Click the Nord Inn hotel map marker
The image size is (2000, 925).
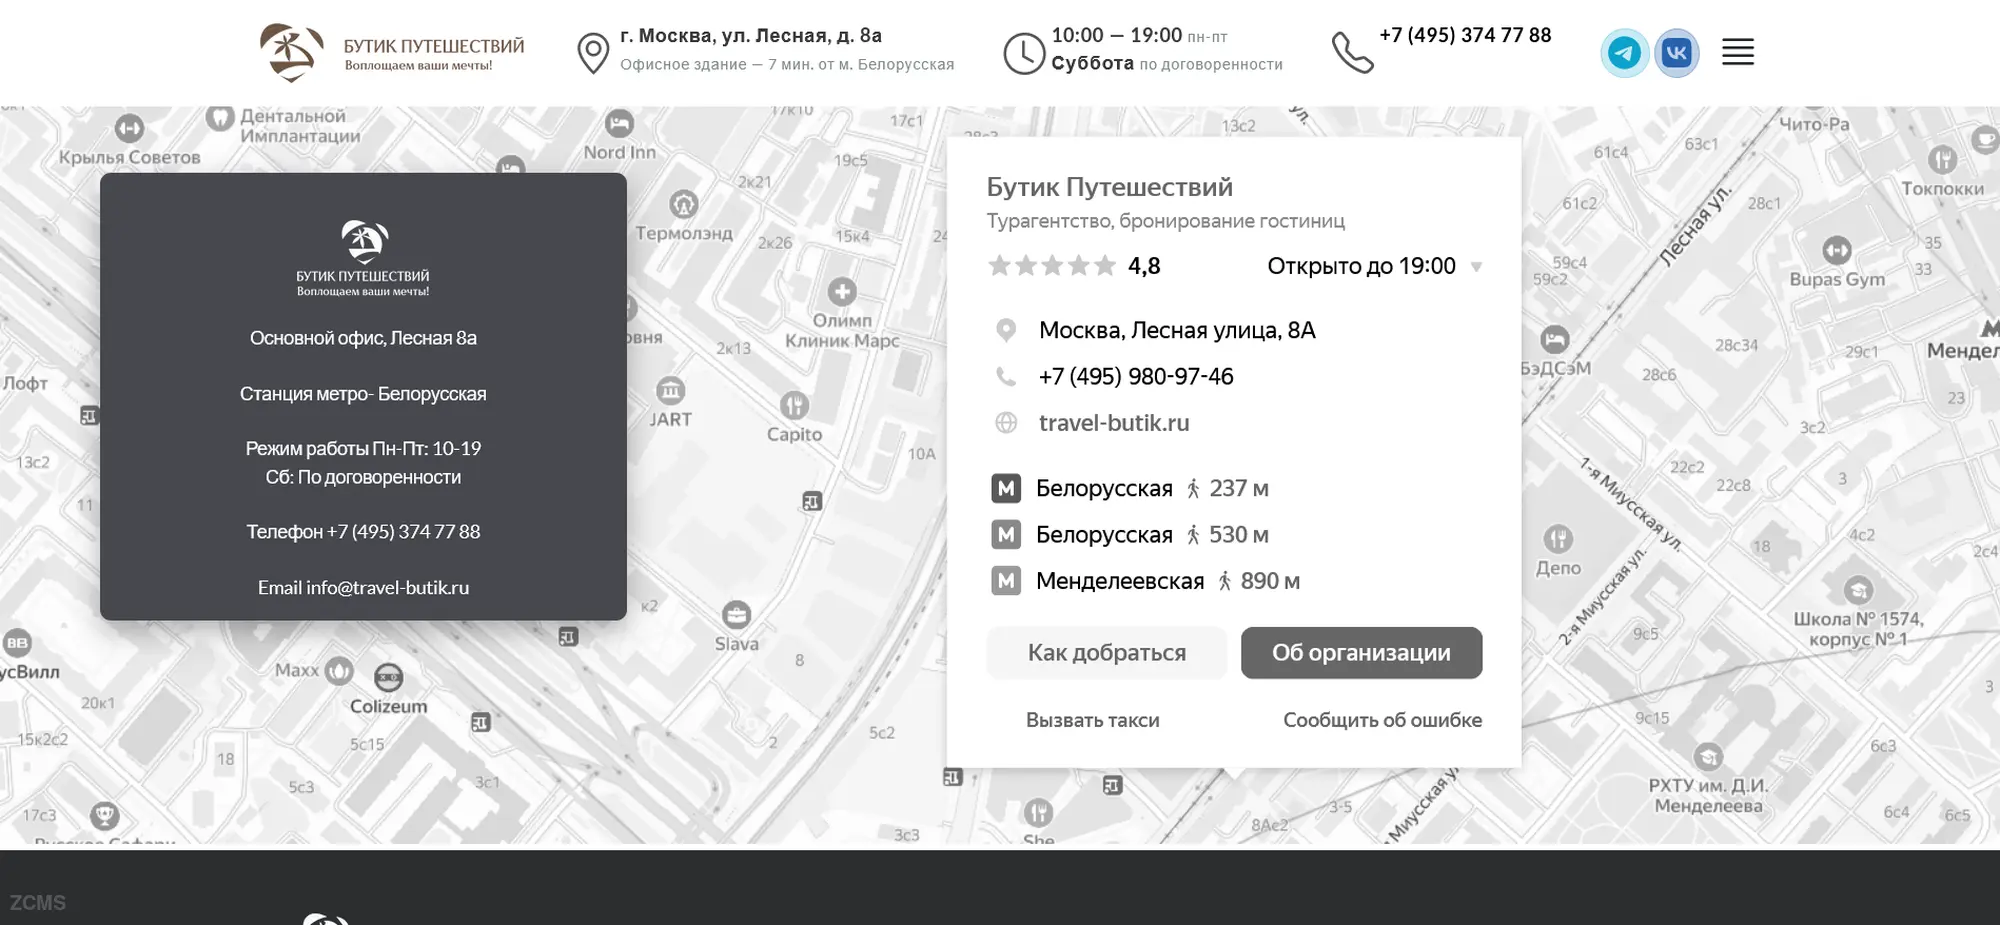(620, 124)
